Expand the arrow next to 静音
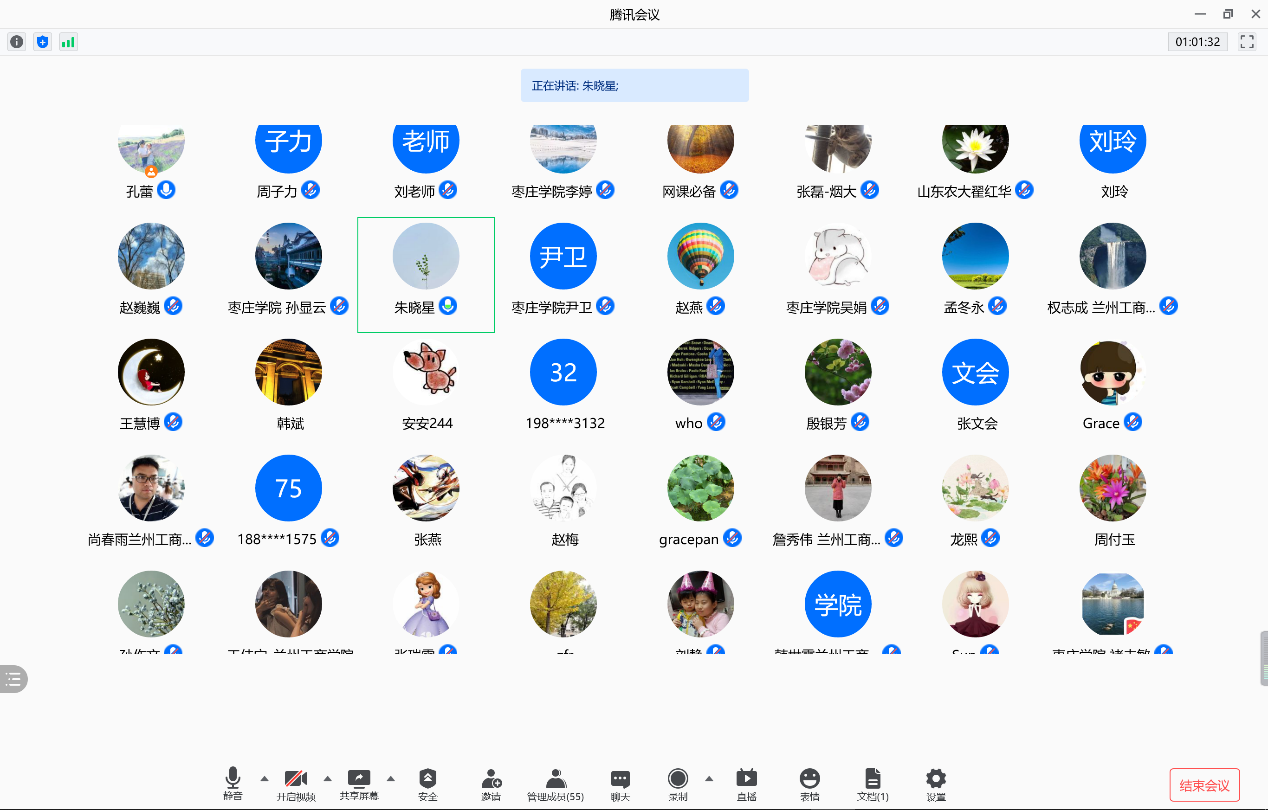 [264, 778]
